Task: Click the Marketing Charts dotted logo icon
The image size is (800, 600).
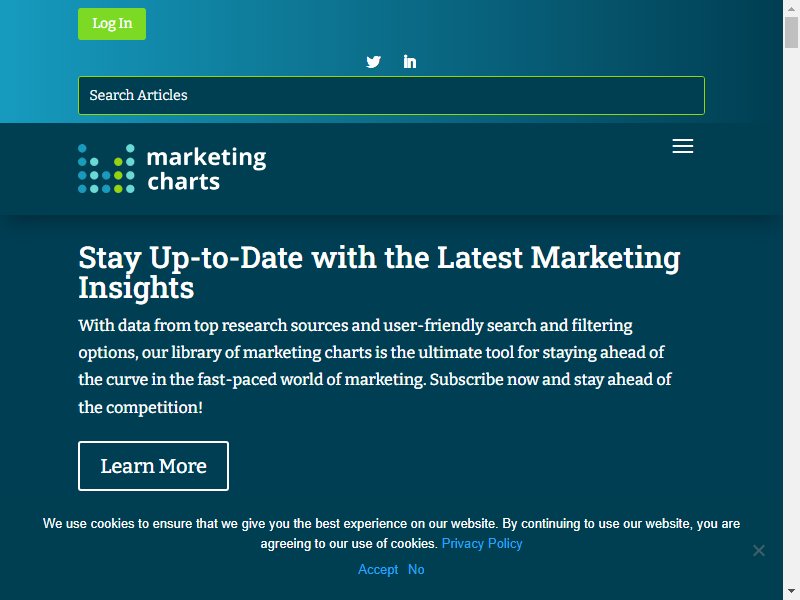Action: (x=106, y=169)
